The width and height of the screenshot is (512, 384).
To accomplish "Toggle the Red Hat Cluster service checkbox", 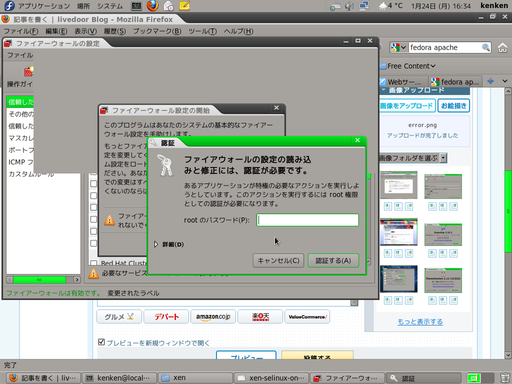I will (x=94, y=263).
